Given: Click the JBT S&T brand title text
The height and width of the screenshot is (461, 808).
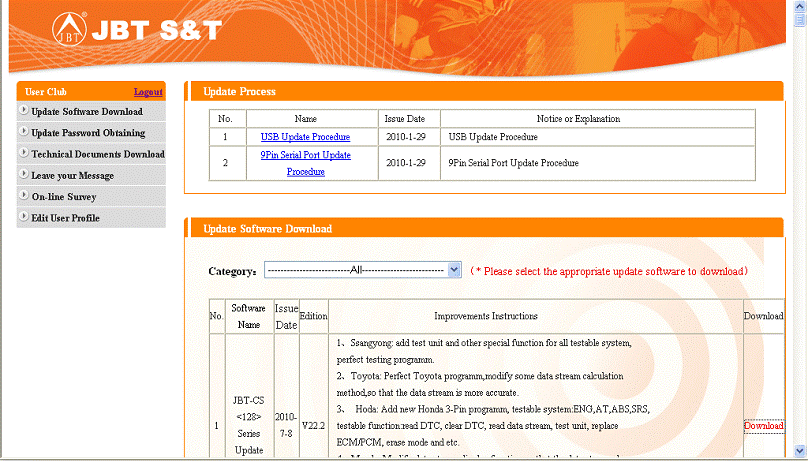Looking at the screenshot, I should pyautogui.click(x=155, y=31).
